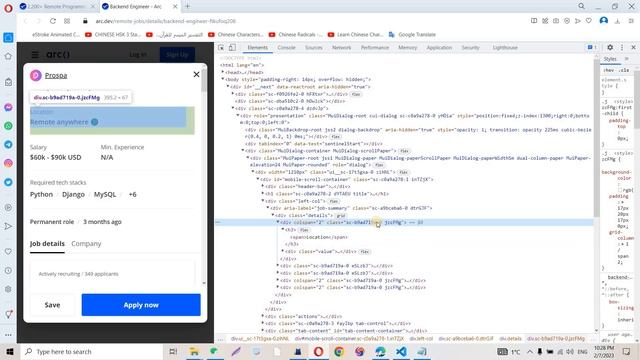Open the Prospa company link
Viewport: 640px width, 360px height.
(x=56, y=75)
